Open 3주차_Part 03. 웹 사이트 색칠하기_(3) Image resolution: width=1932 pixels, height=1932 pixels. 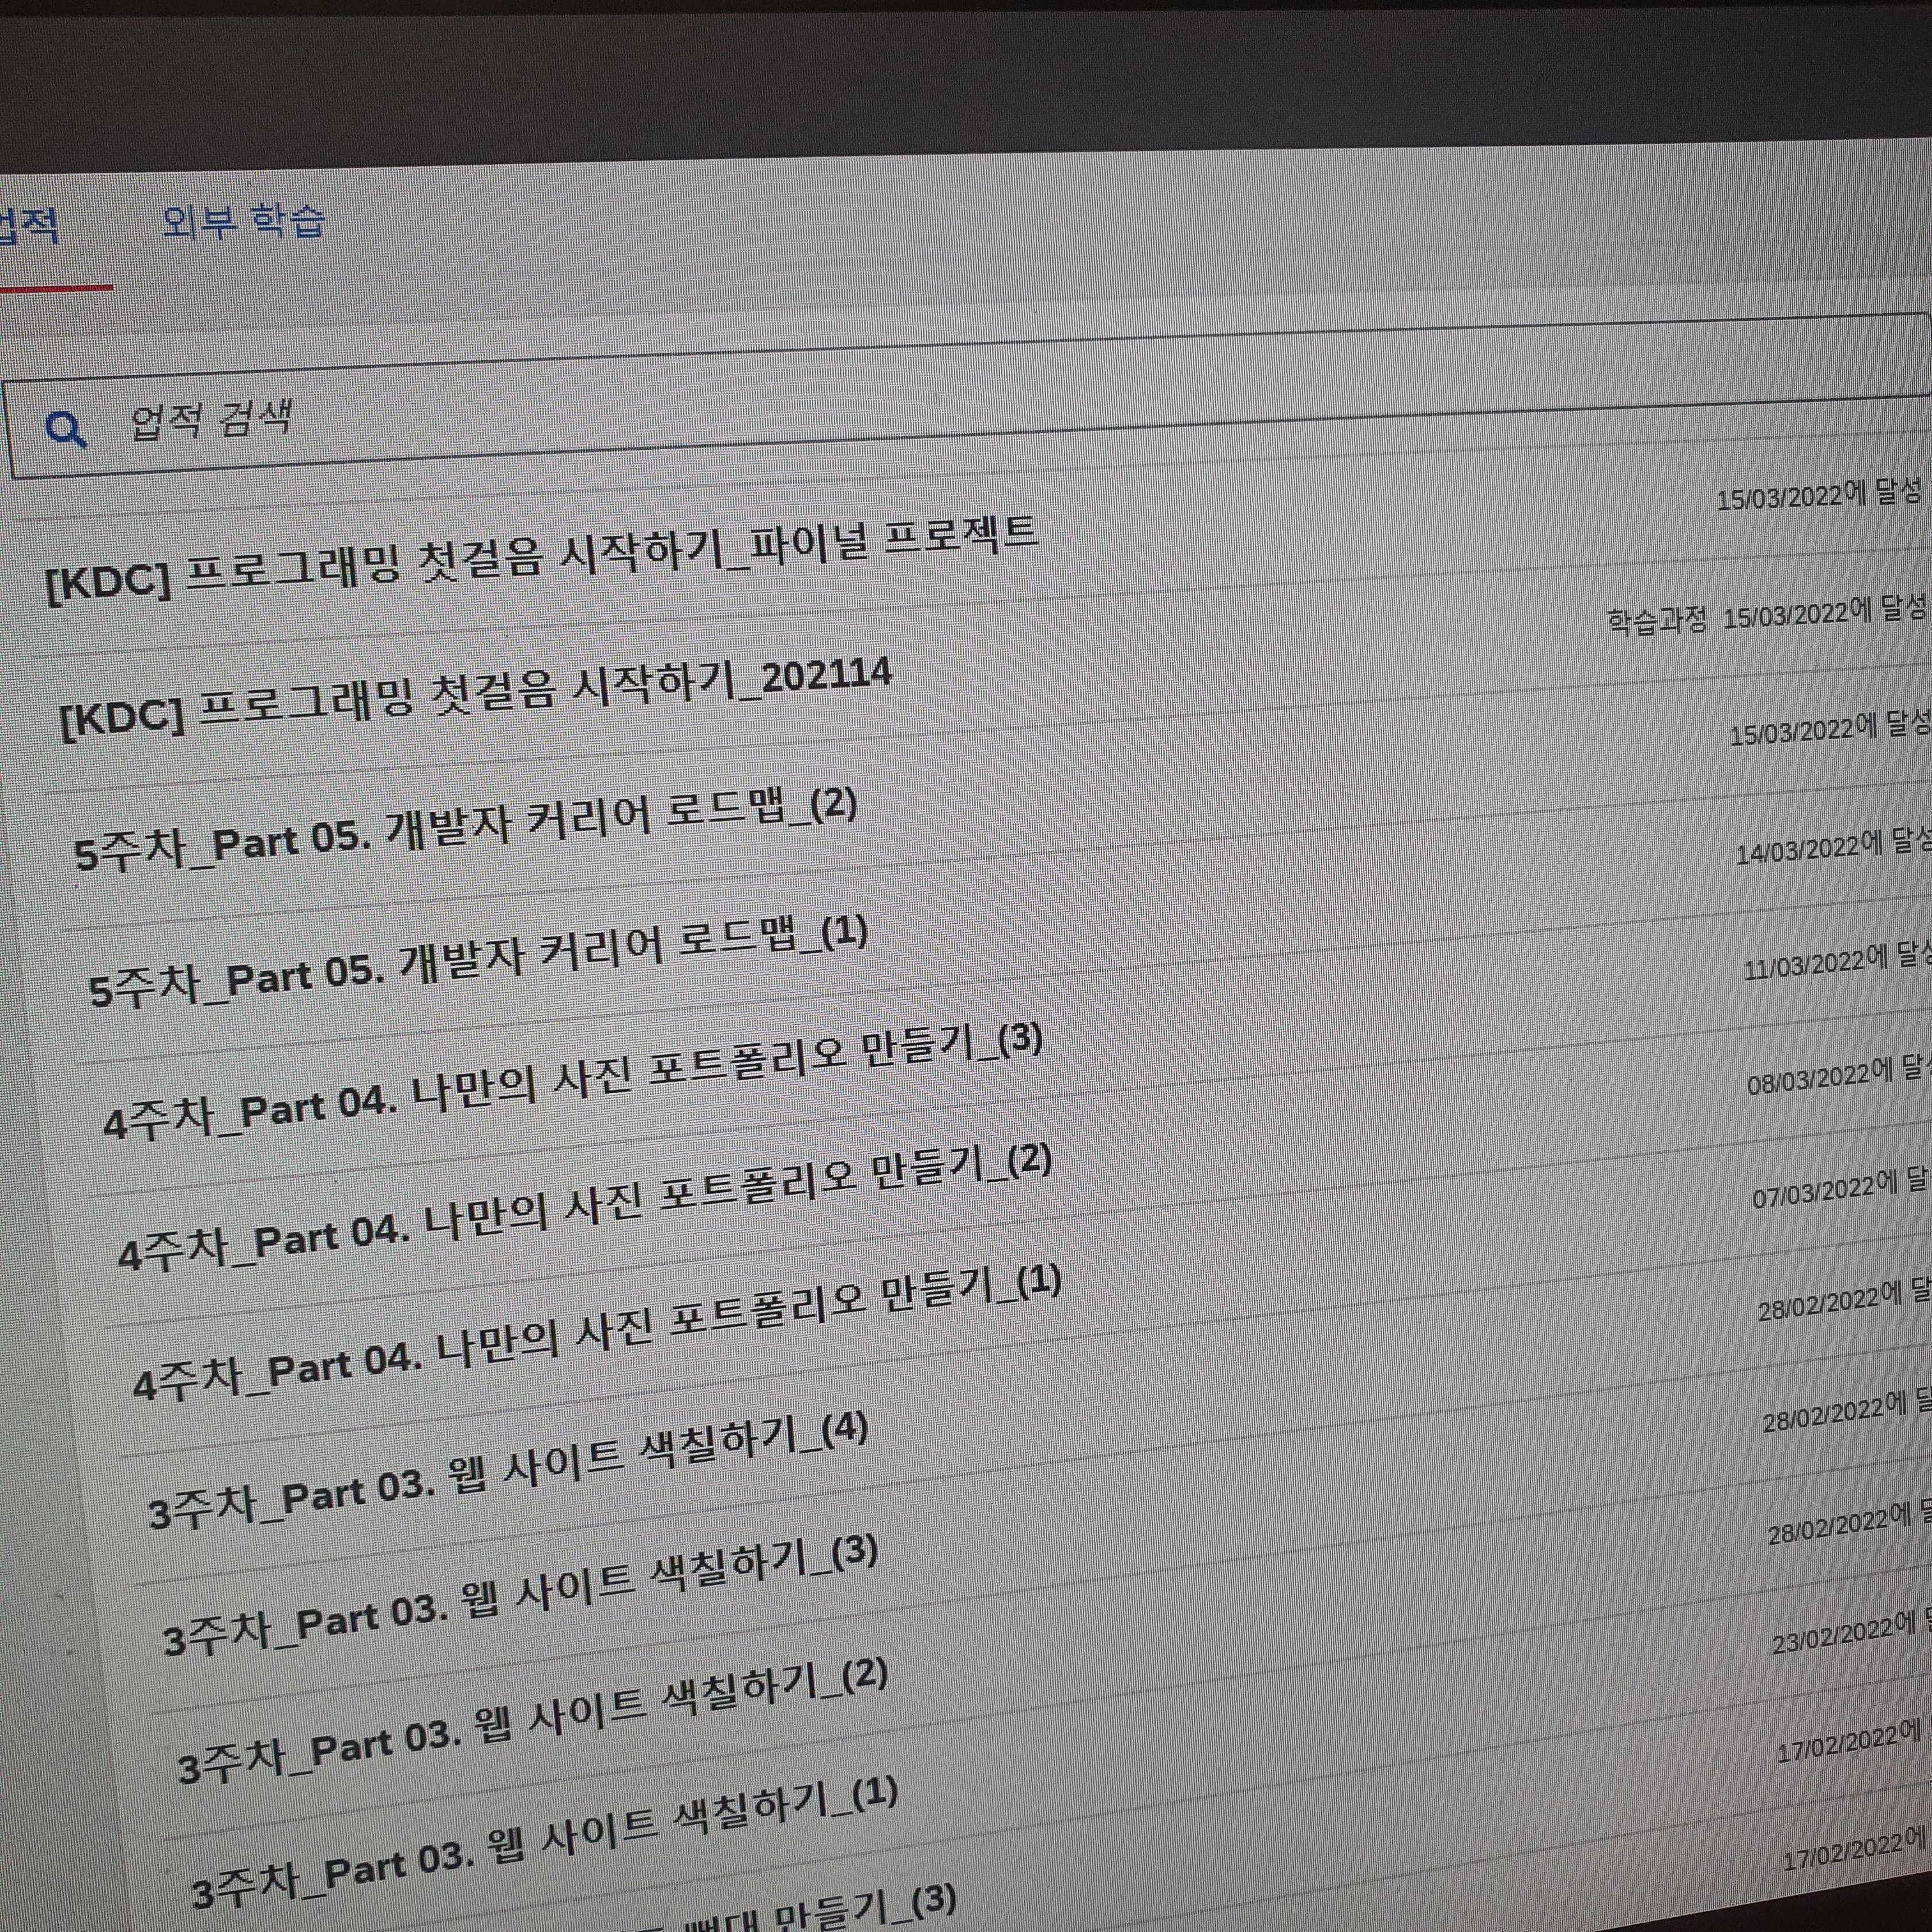click(x=520, y=1598)
